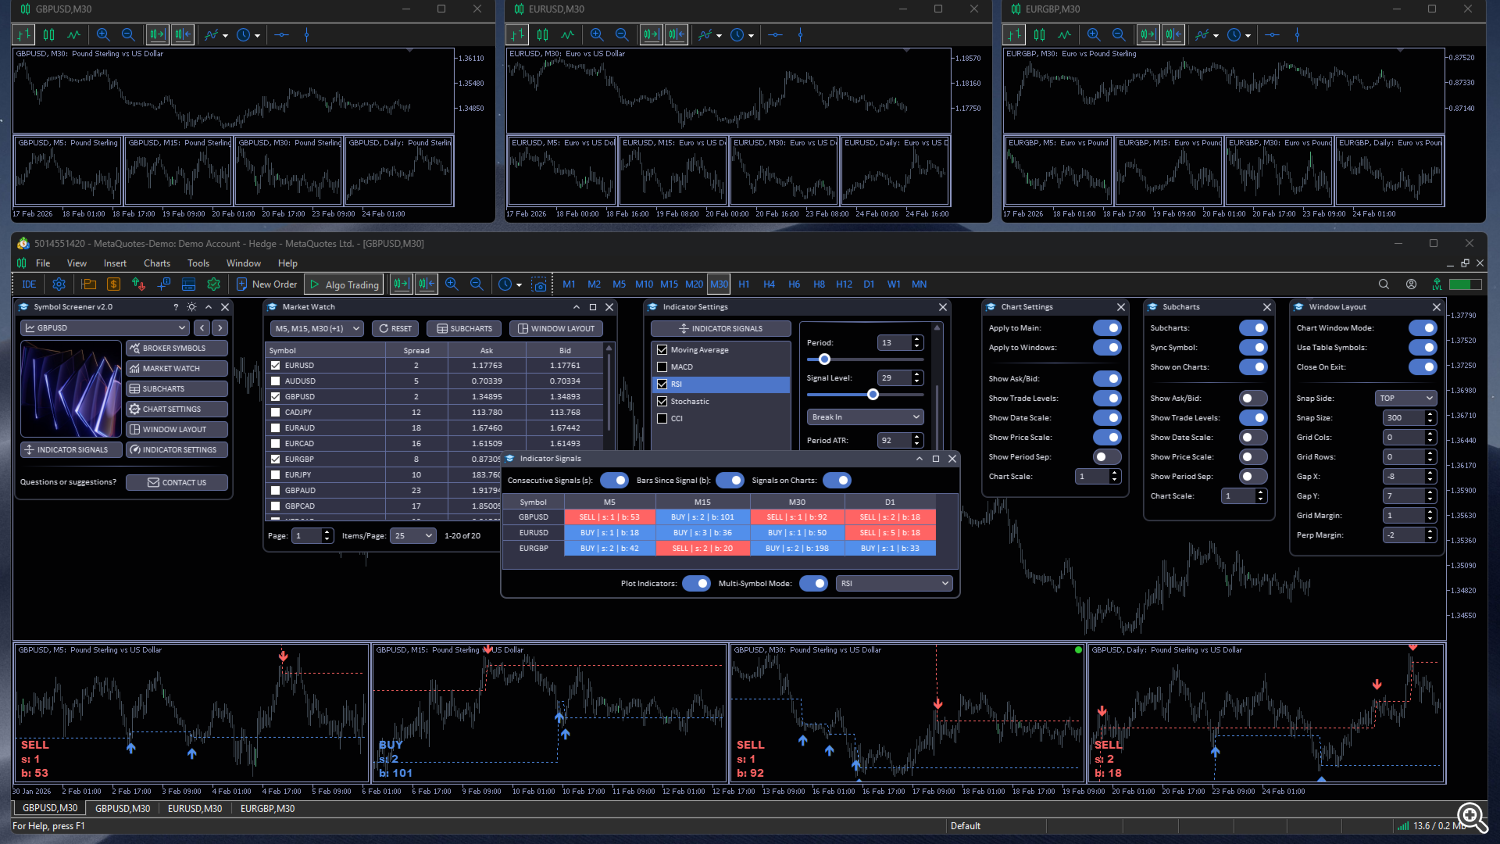Open the green strategy gear icon on the toolbar

point(213,284)
